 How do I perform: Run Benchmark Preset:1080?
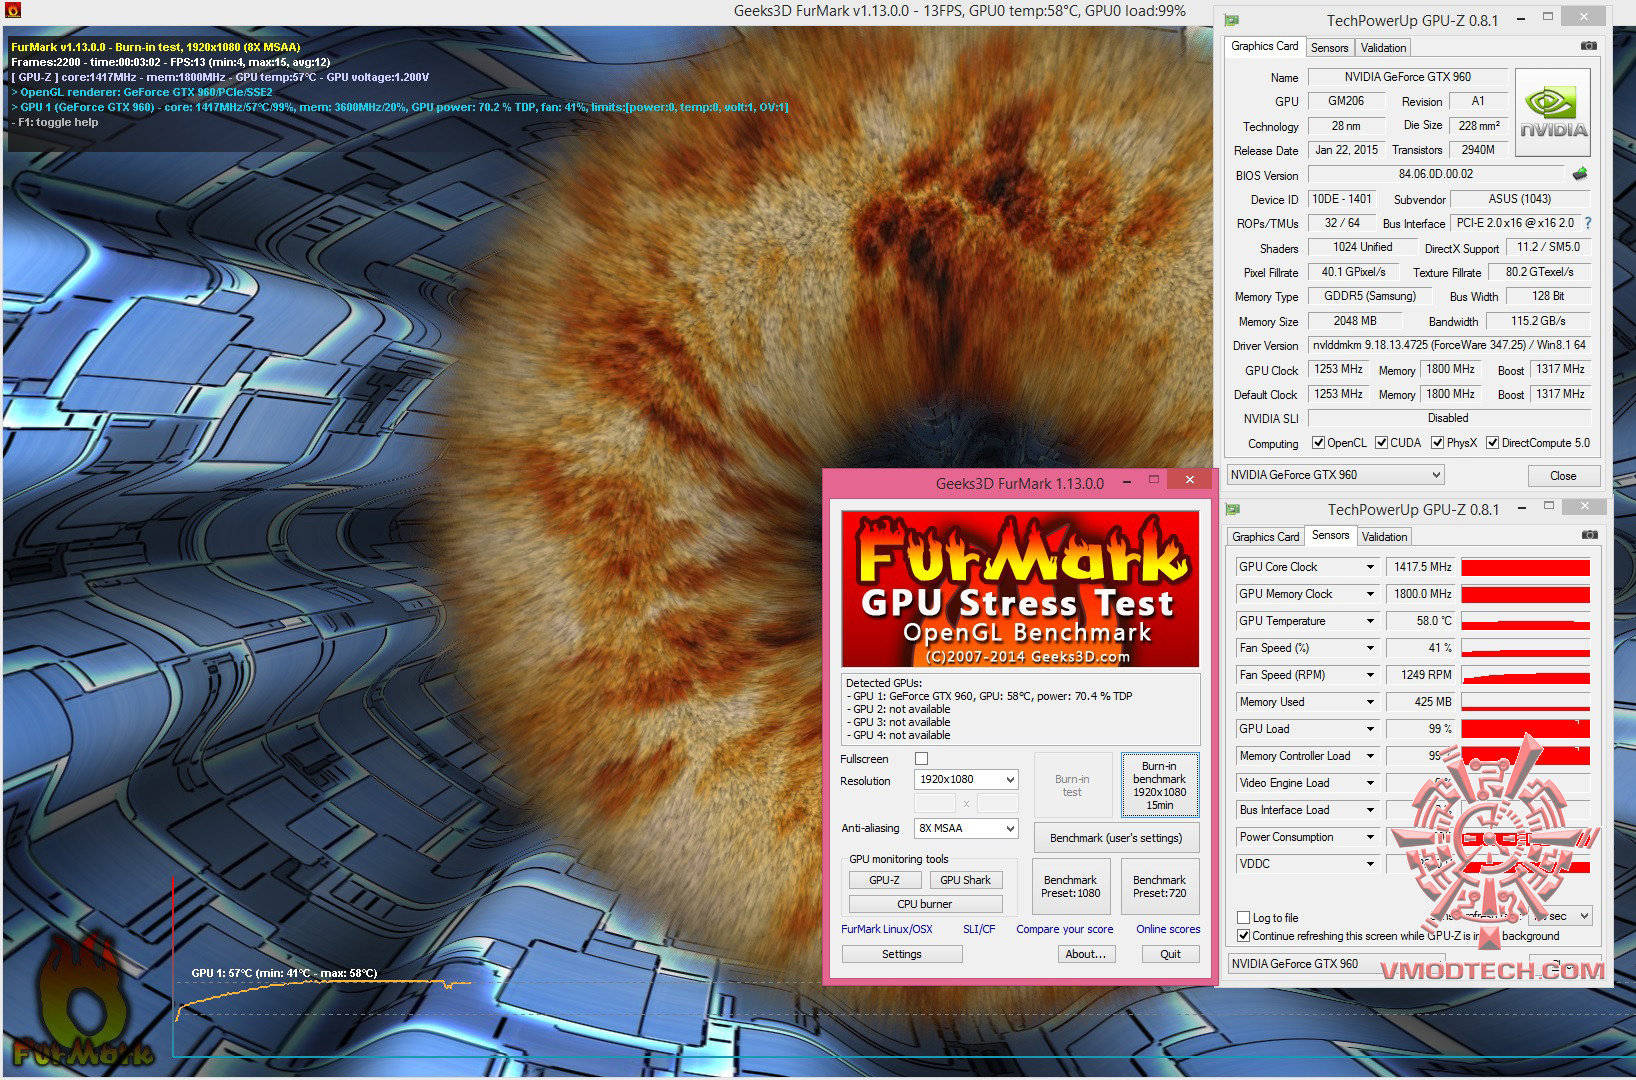coord(1071,887)
